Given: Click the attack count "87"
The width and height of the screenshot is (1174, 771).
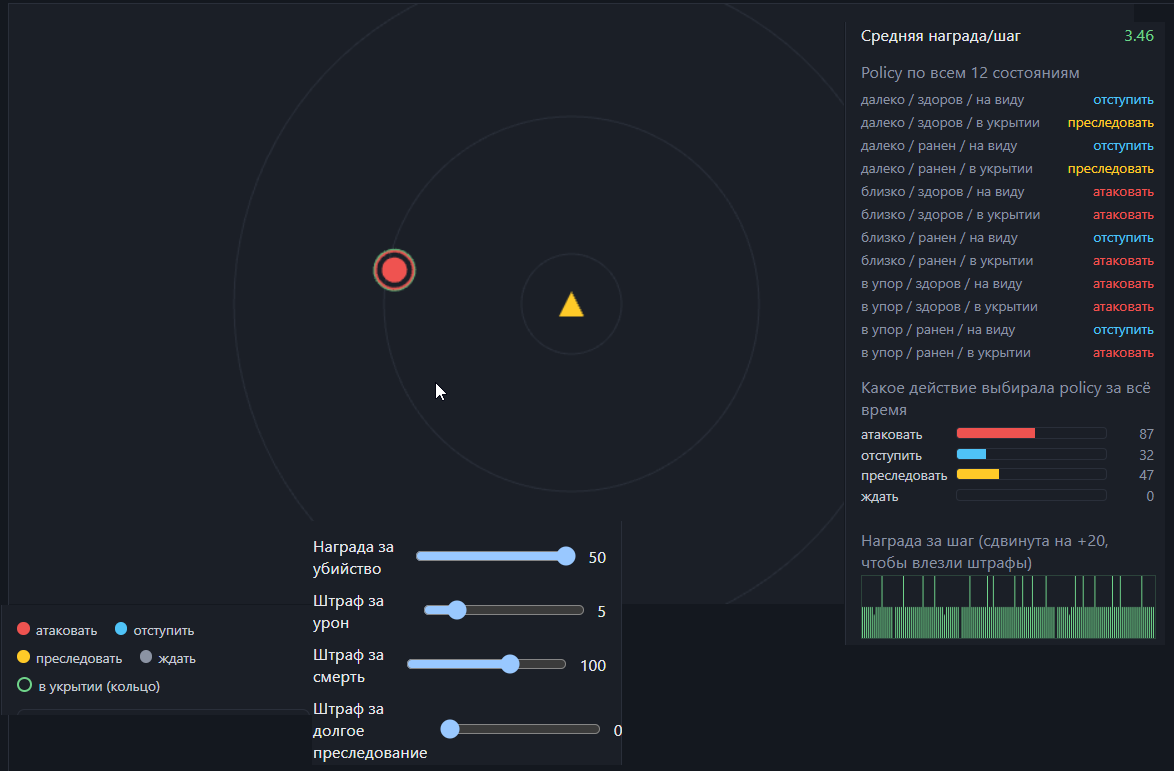Looking at the screenshot, I should [x=1146, y=434].
